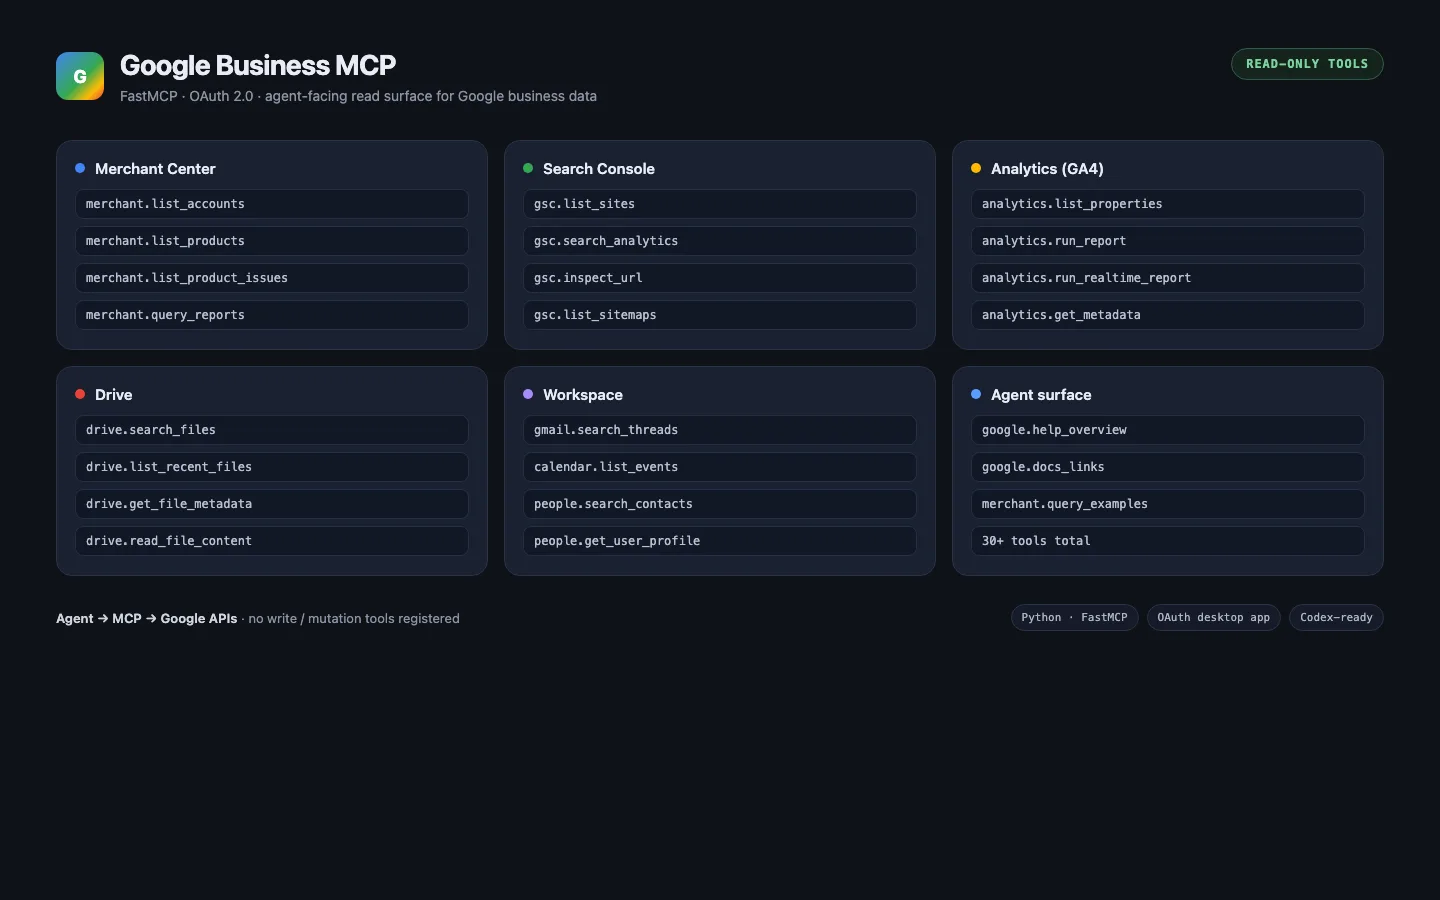Select analytics.get_metadata tool
Viewport: 1440px width, 900px height.
[x=1168, y=315]
